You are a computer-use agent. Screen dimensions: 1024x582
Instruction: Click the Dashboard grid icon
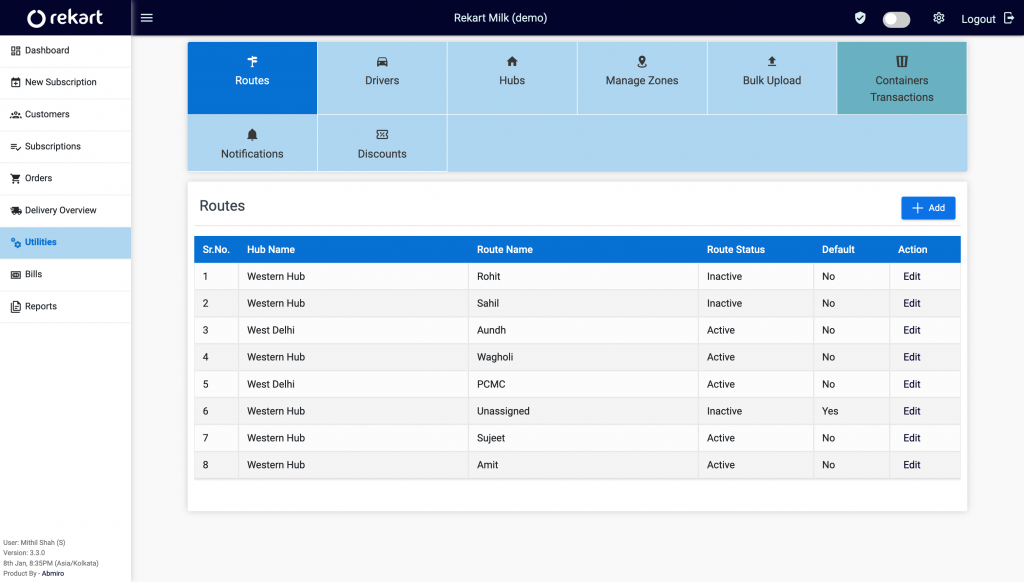[16, 51]
